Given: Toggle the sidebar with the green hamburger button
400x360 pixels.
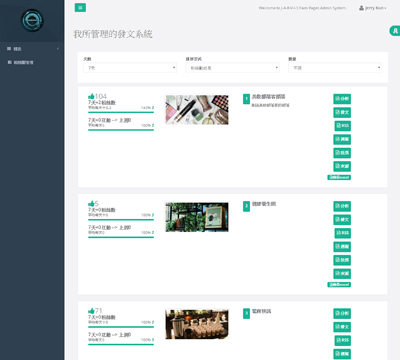Looking at the screenshot, I should click(80, 8).
